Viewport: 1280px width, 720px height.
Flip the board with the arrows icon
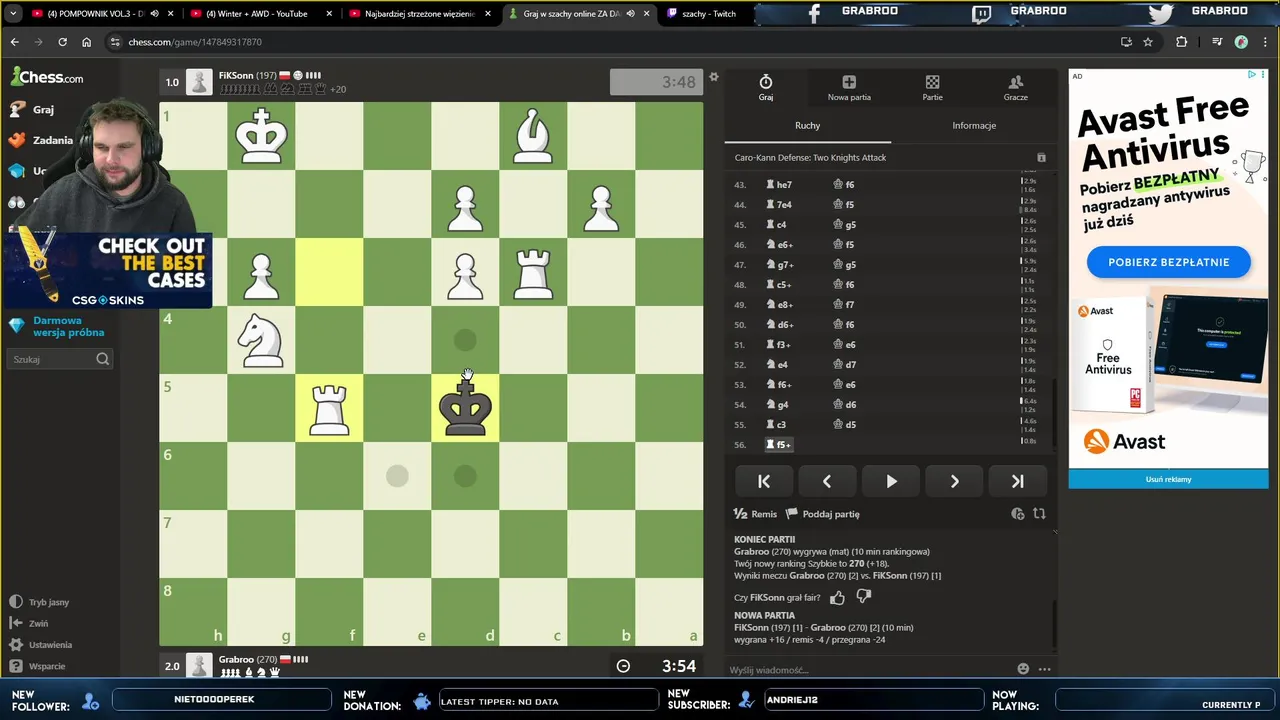point(1039,514)
